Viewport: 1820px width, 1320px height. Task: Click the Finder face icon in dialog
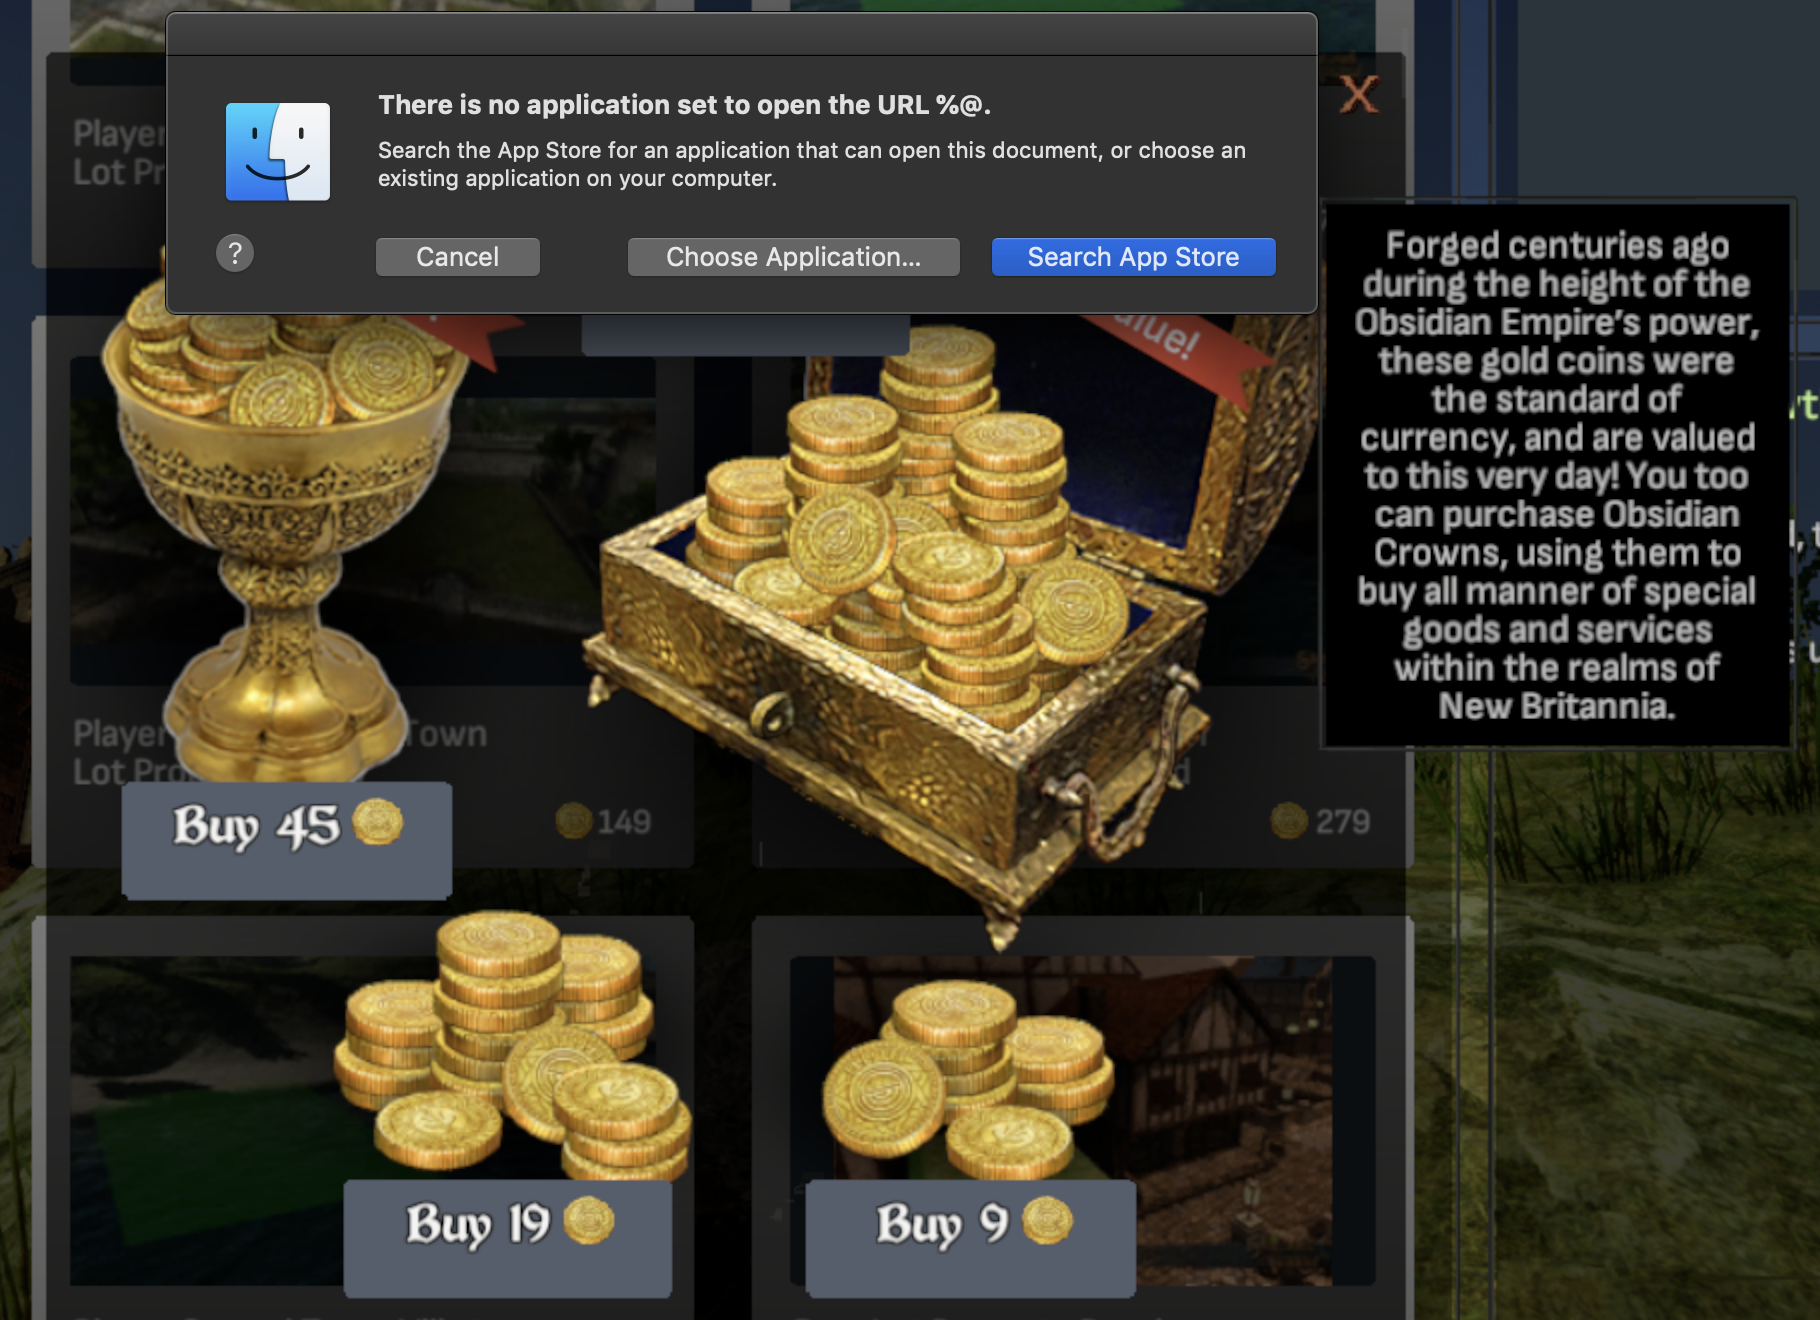point(278,152)
